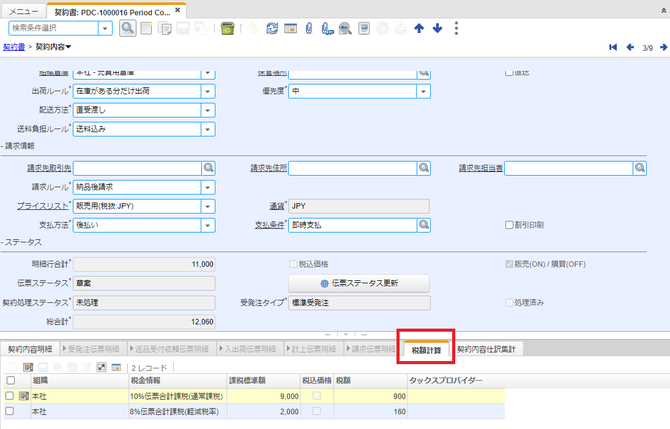Follow the 契約書 breadcrumb link

(14, 47)
